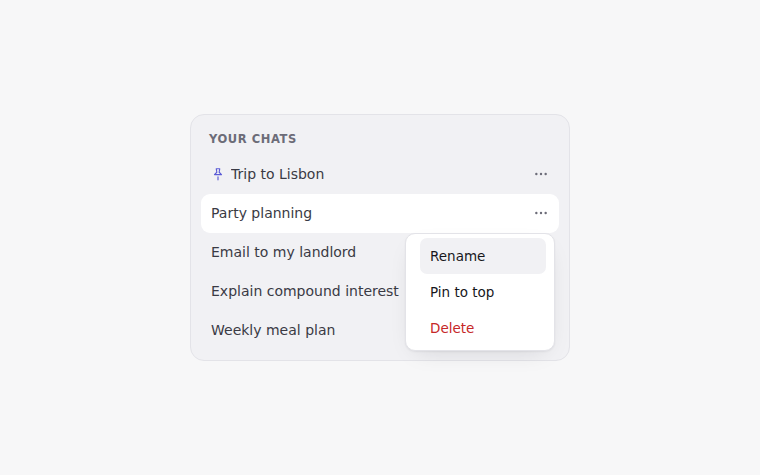Pin Party planning to the top
The image size is (760, 475).
[483, 292]
